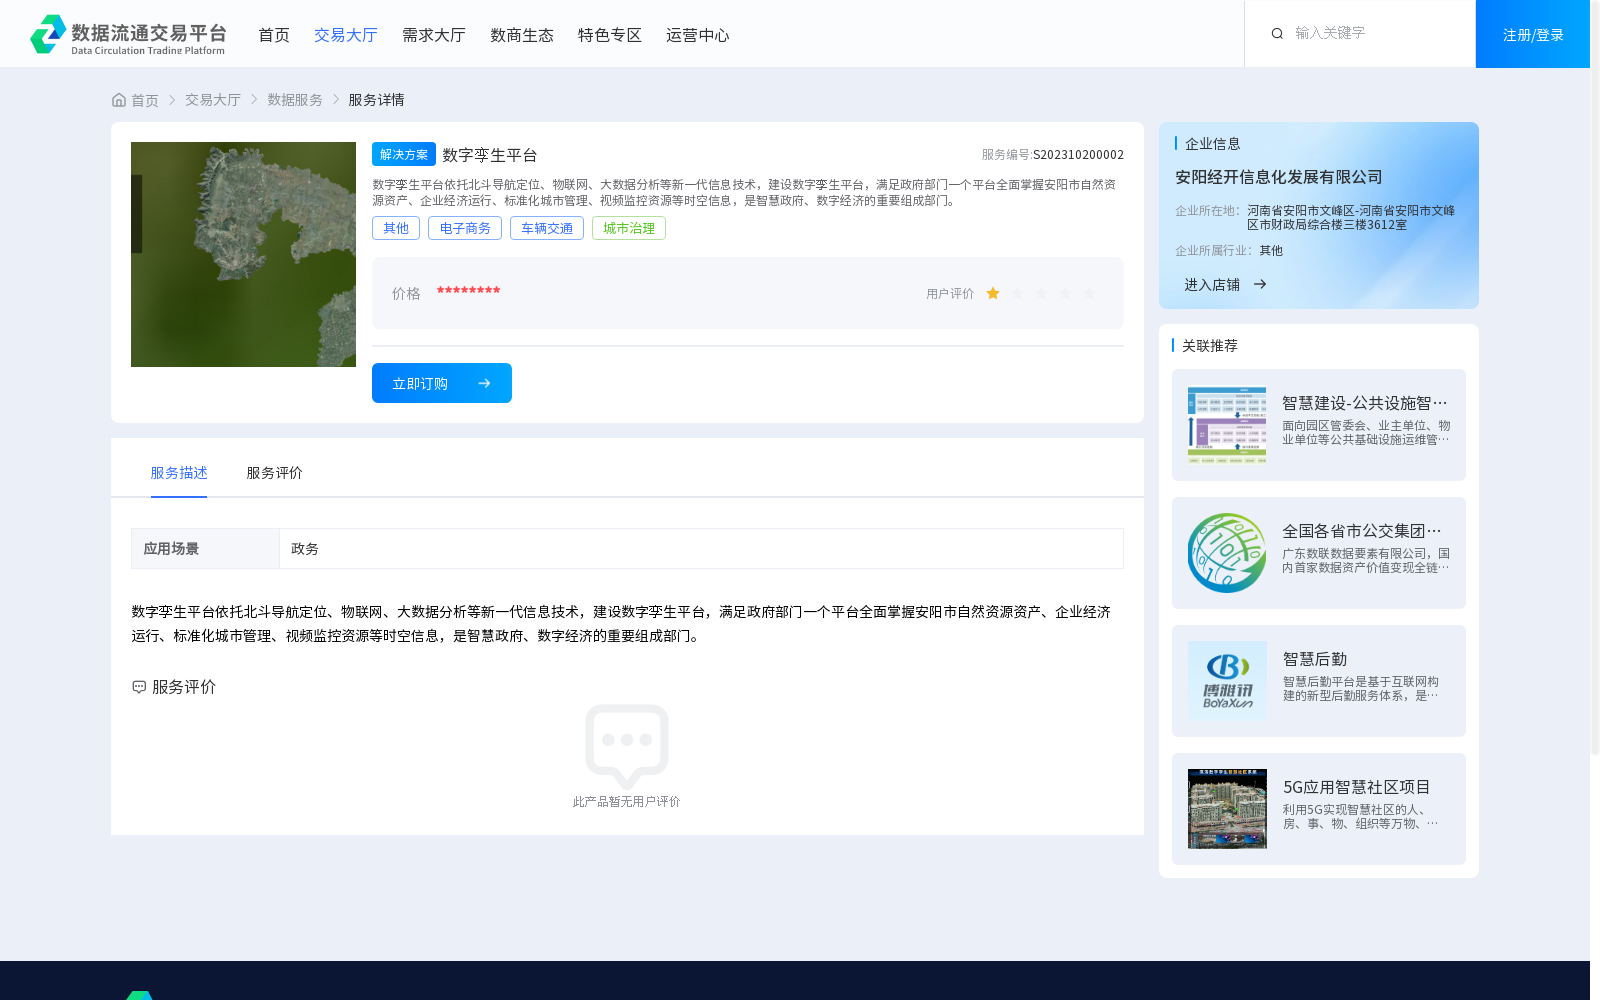The image size is (1600, 1000).
Task: Switch to the 服务描述 tab
Action: coord(179,473)
